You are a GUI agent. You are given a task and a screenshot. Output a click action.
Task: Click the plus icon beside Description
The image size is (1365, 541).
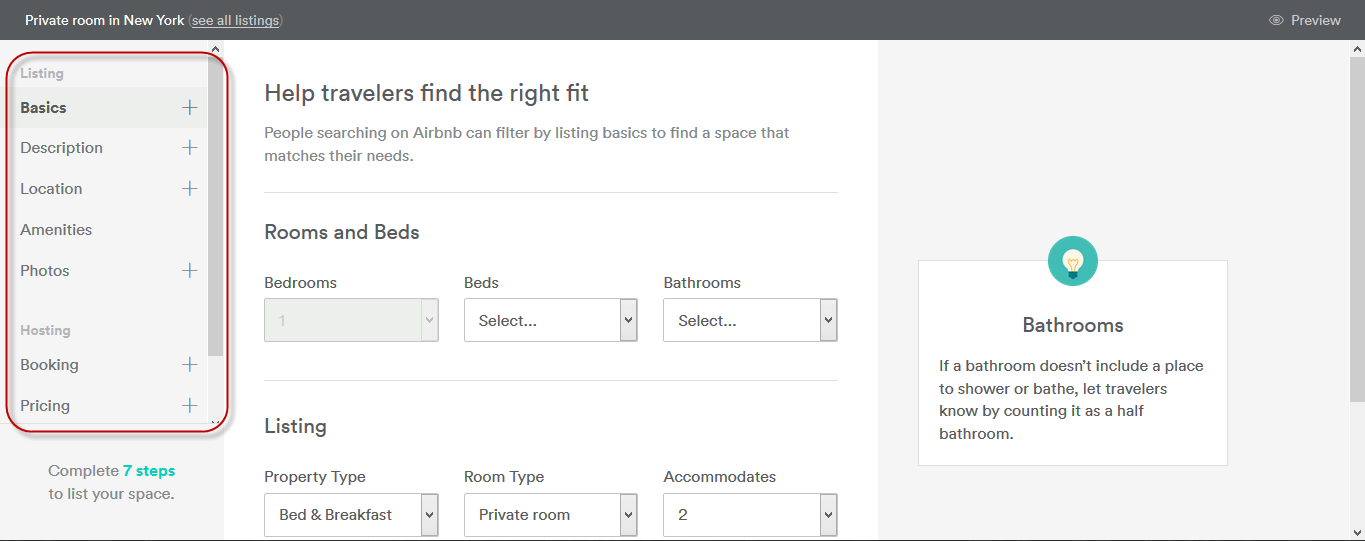190,148
